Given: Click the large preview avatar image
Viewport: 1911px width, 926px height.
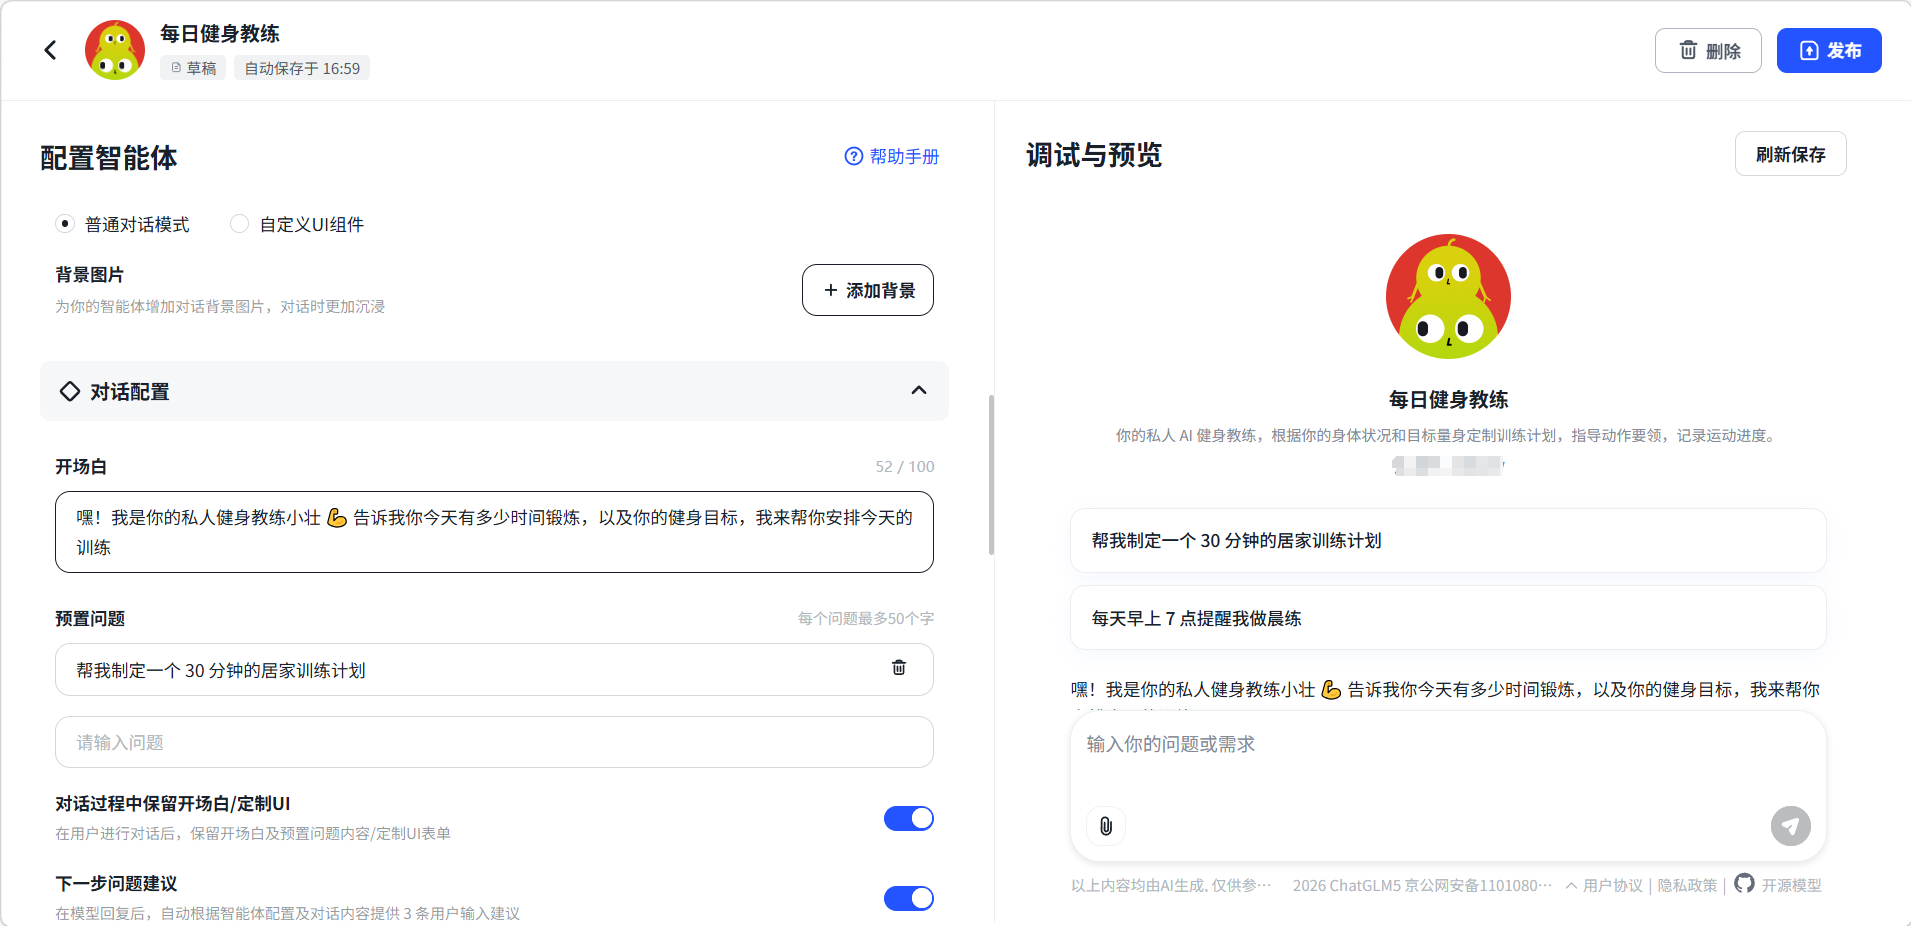Looking at the screenshot, I should (x=1447, y=296).
